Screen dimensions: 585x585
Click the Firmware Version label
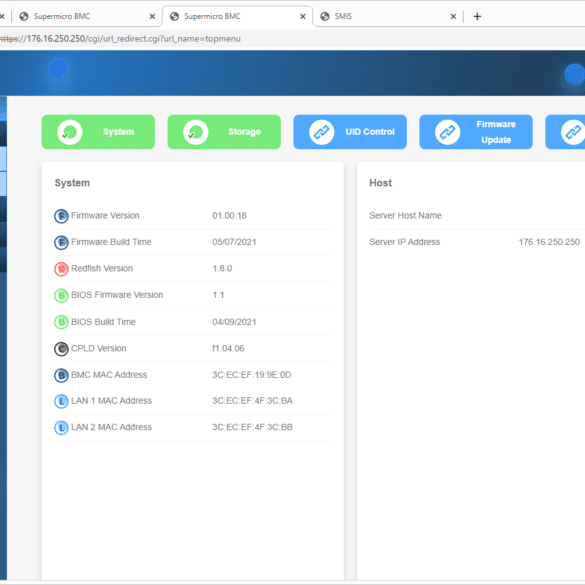105,216
